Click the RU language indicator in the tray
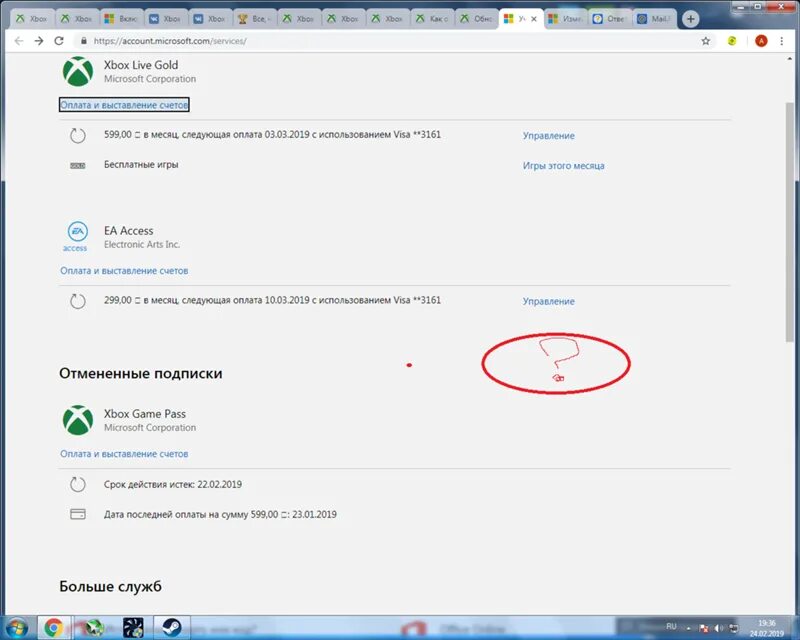The width and height of the screenshot is (800, 640). click(671, 626)
